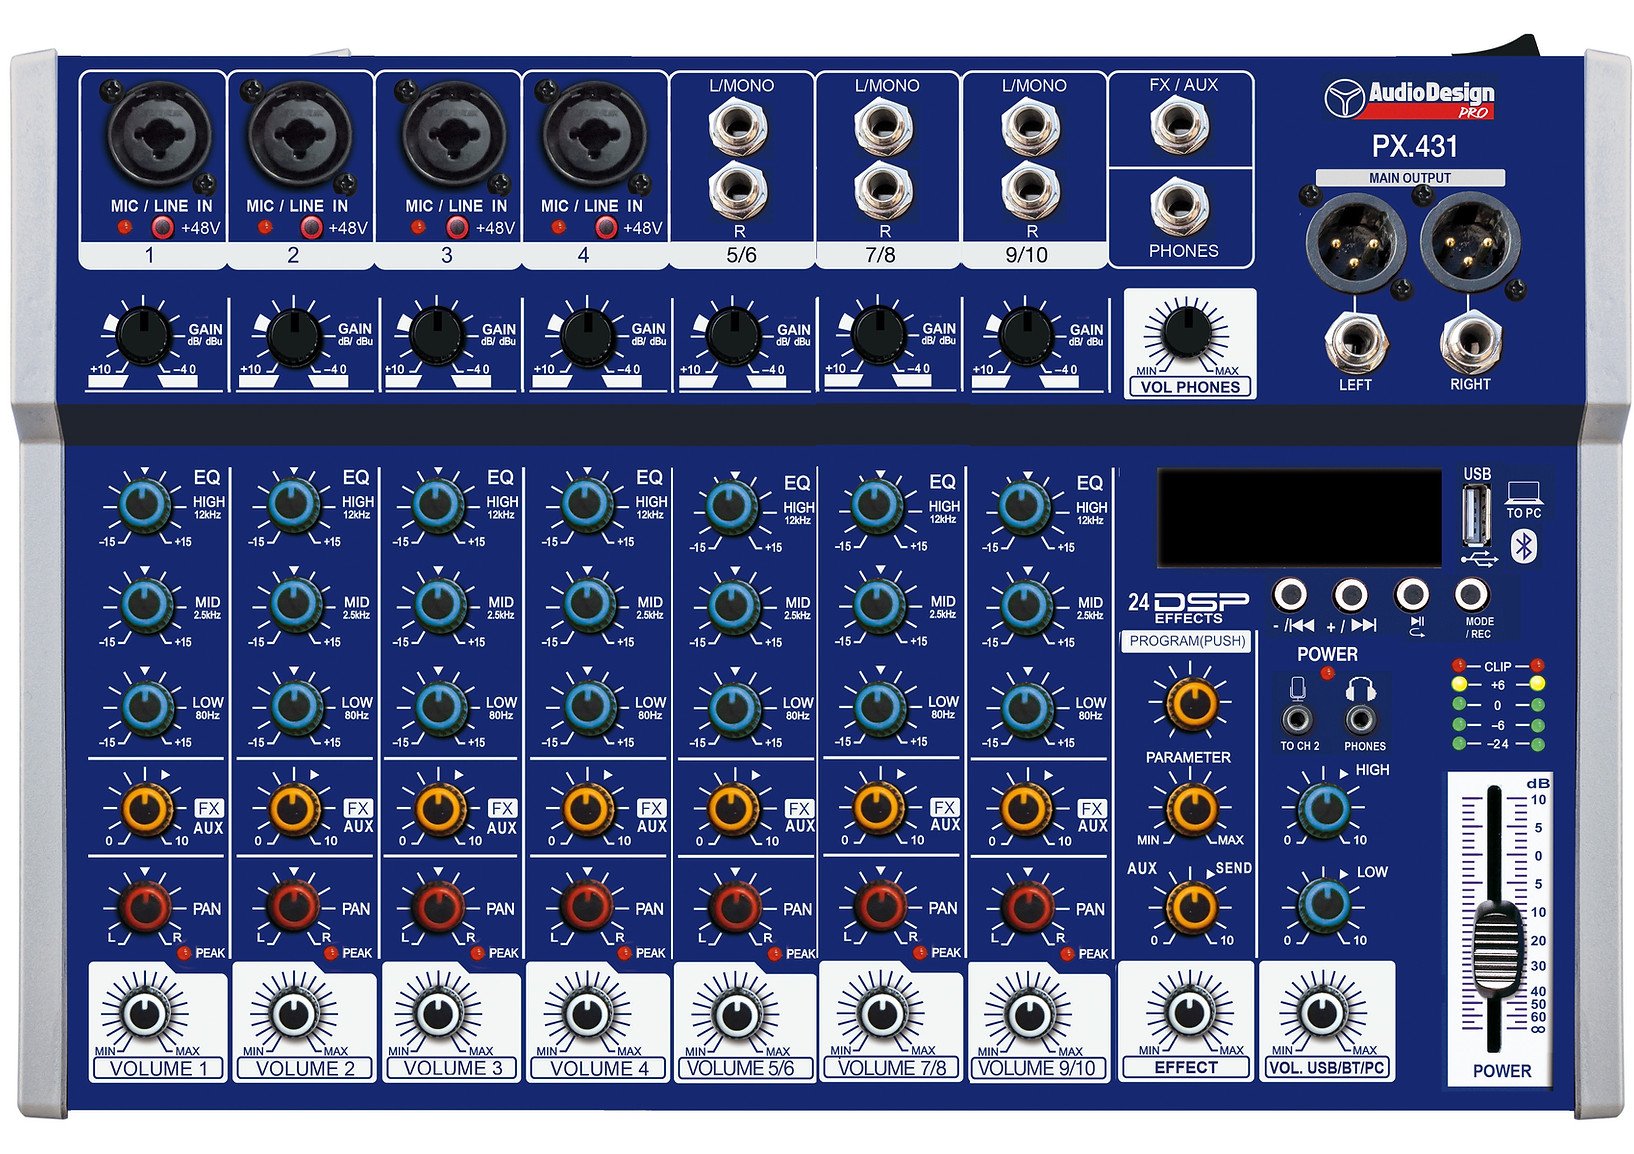The image size is (1634, 1154).
Task: Click the main POWER fader handle
Action: click(x=1496, y=946)
